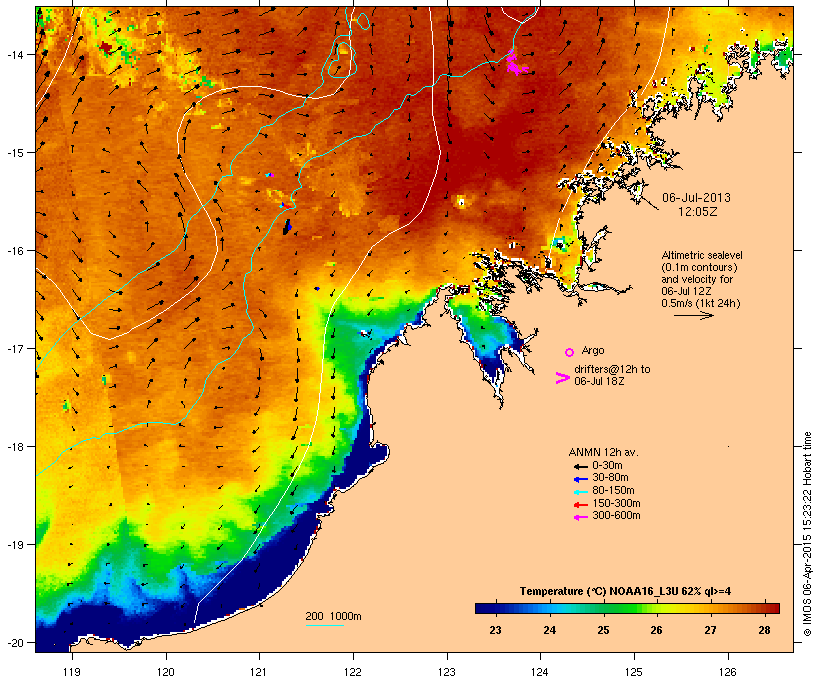Click the colorbar value 24
820x680 pixels.
[x=549, y=630]
